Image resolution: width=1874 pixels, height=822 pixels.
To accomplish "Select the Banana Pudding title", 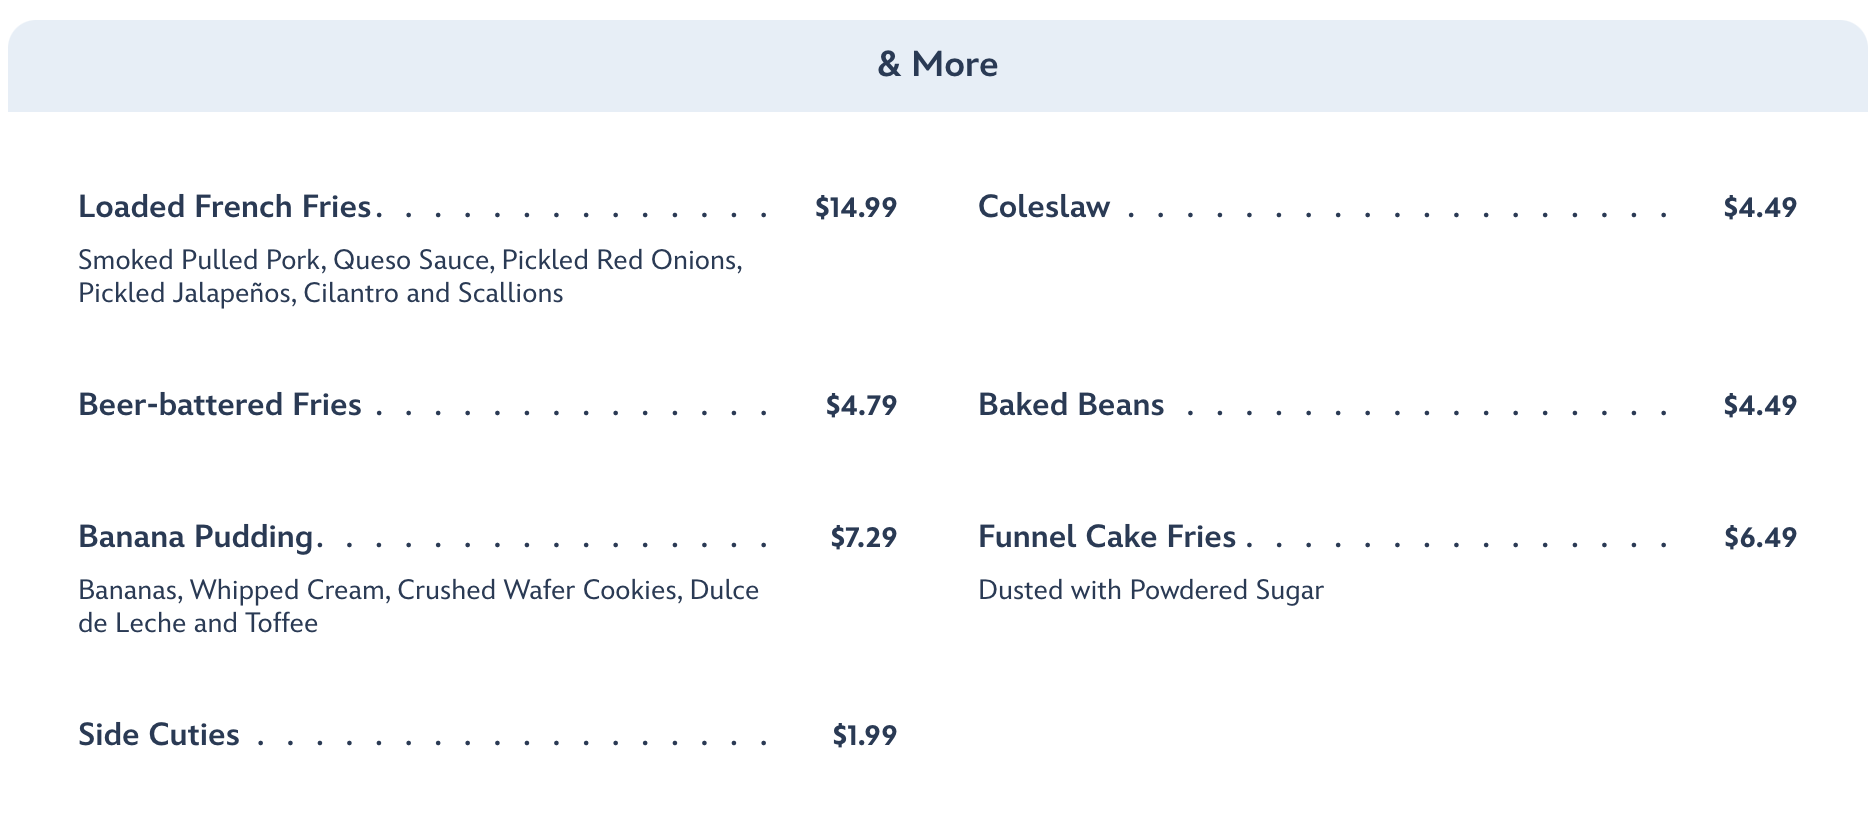I will pyautogui.click(x=196, y=537).
